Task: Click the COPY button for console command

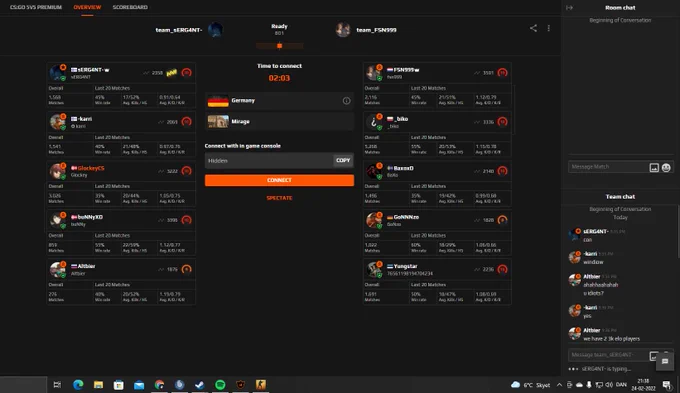Action: [x=343, y=160]
